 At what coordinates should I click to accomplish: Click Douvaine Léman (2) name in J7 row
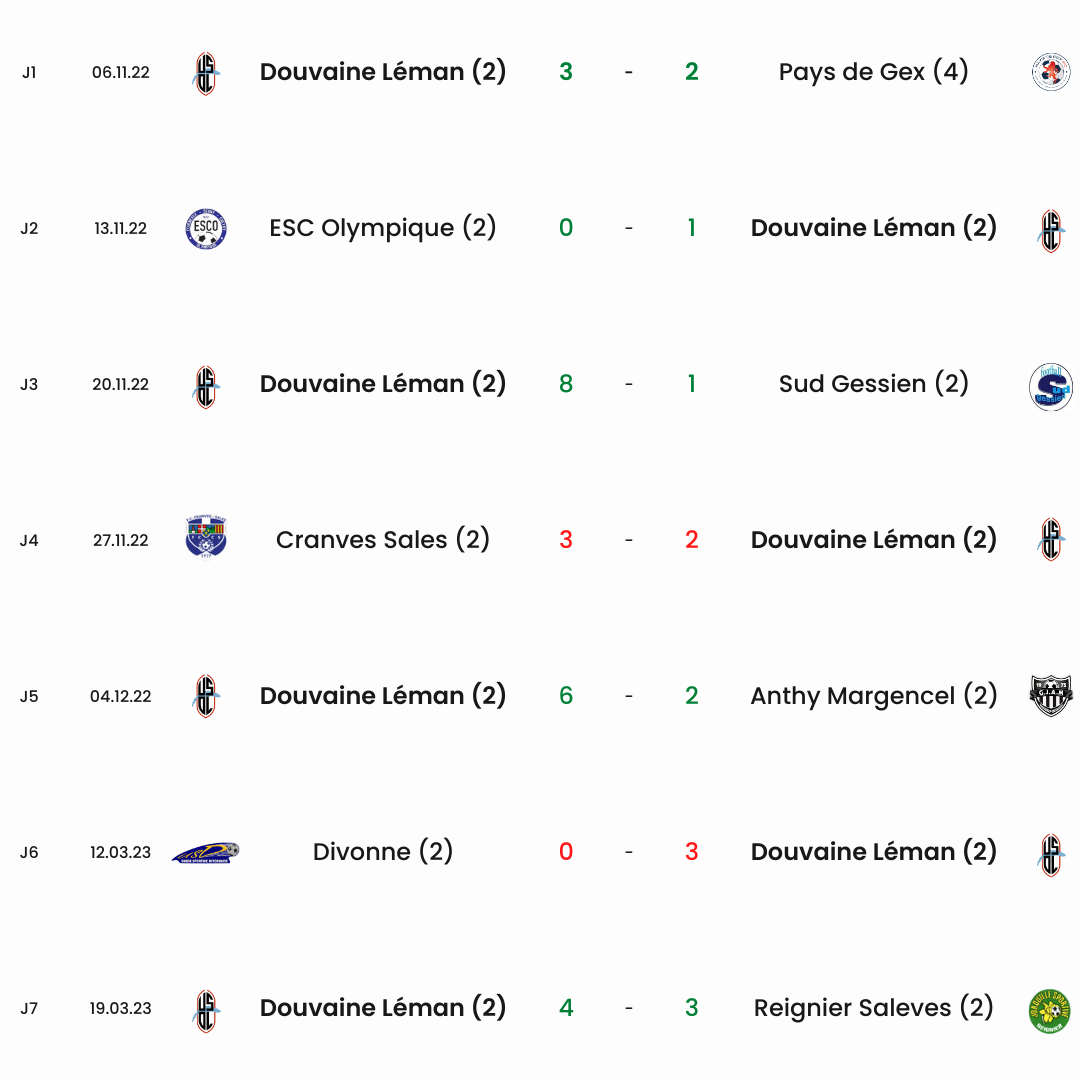[382, 1008]
